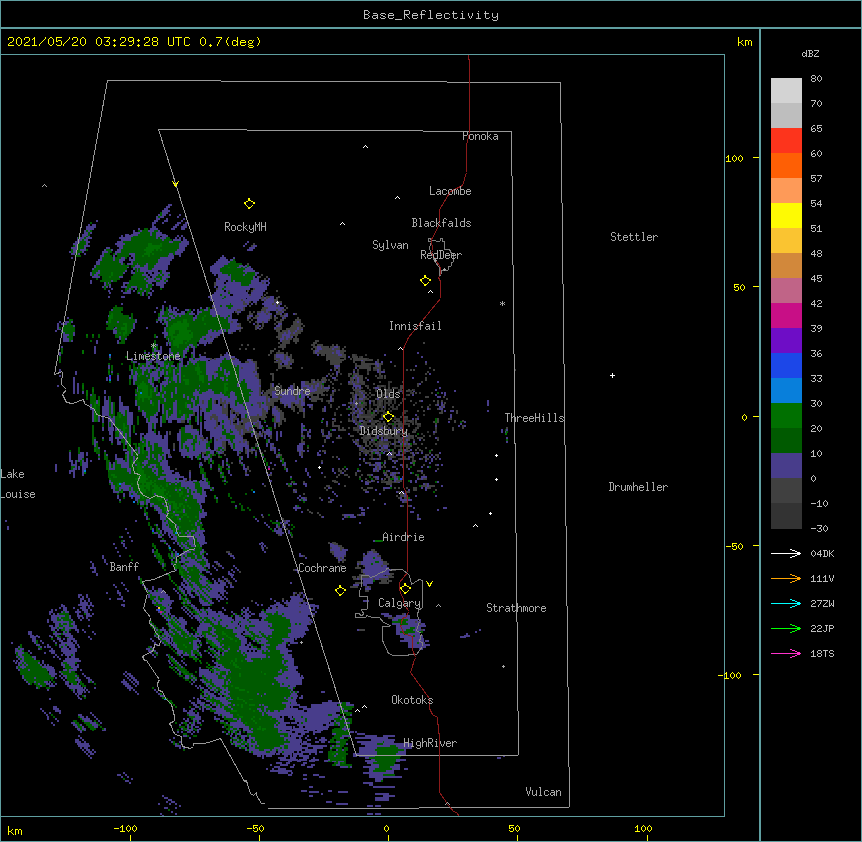Click the Ponoka label

pyautogui.click(x=480, y=136)
